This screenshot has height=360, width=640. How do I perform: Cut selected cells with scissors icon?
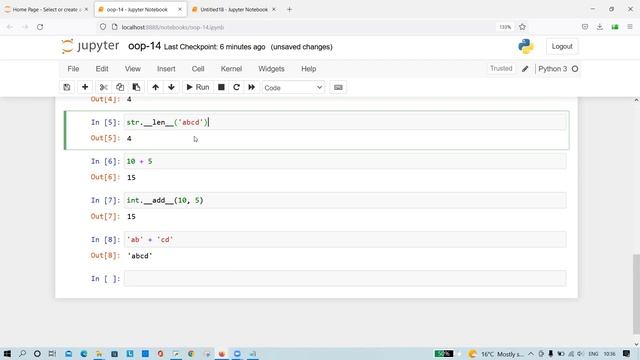pos(103,87)
